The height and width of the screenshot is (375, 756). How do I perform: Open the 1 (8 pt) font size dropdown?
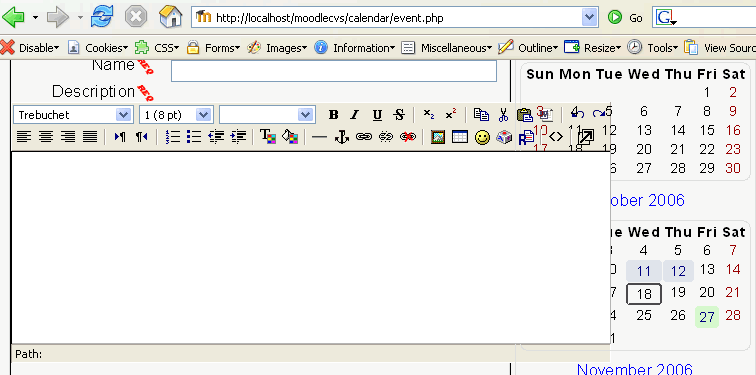coord(176,115)
